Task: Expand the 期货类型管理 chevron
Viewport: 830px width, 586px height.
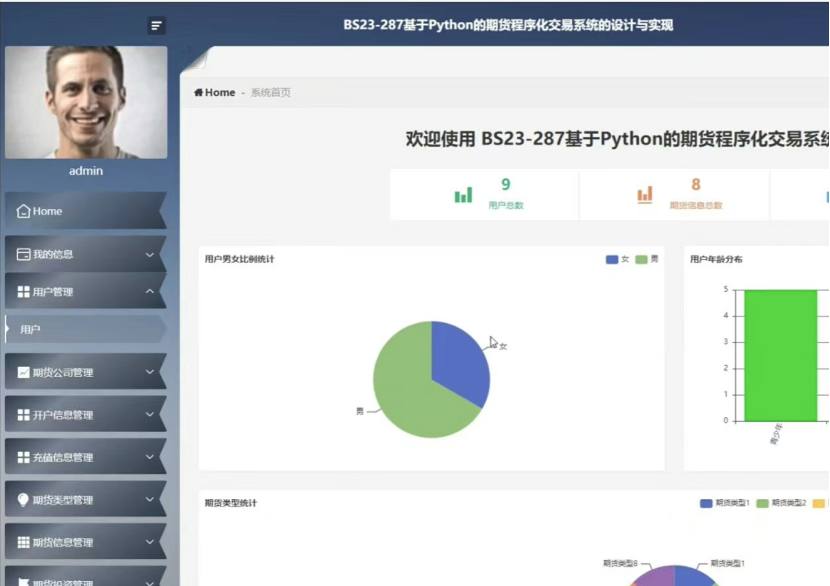Action: click(150, 499)
